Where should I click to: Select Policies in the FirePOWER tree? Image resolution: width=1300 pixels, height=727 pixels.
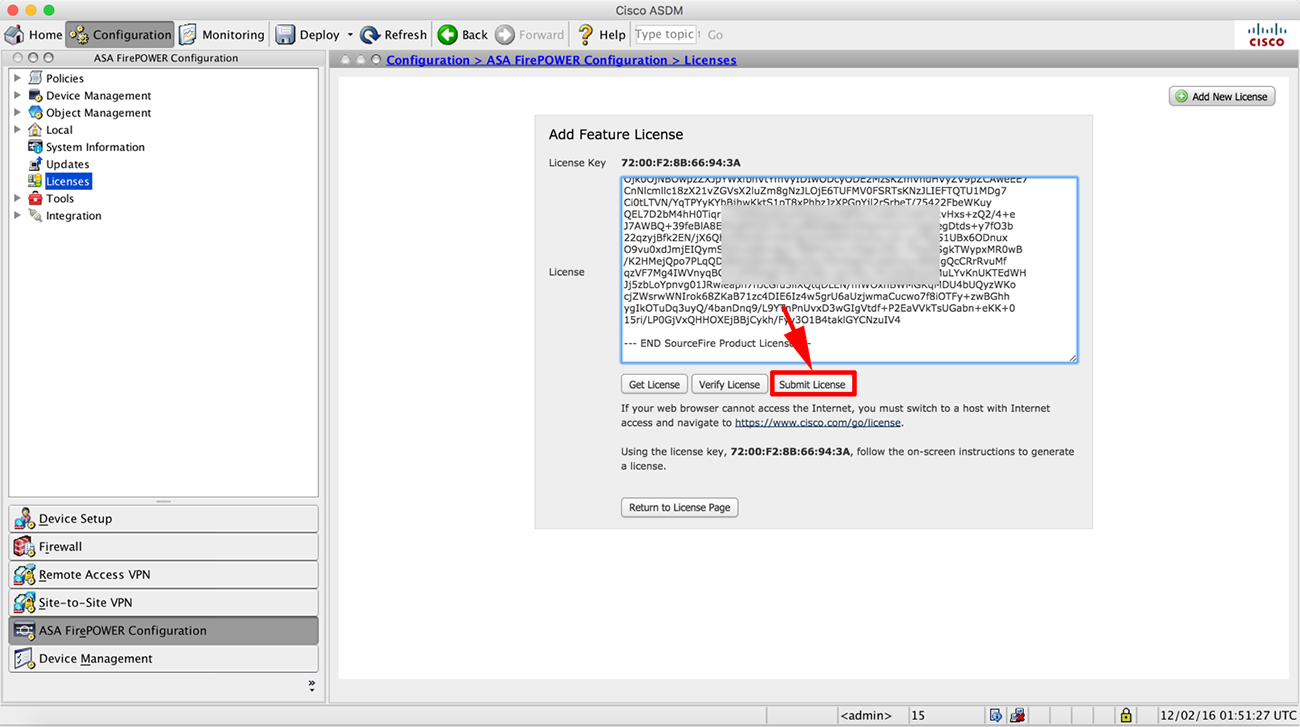(x=64, y=78)
